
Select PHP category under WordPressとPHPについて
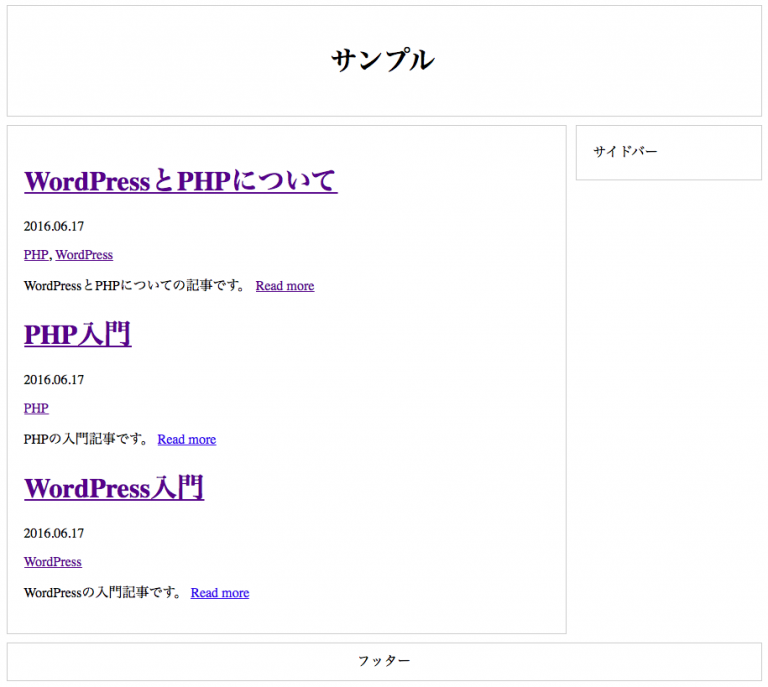[36, 255]
